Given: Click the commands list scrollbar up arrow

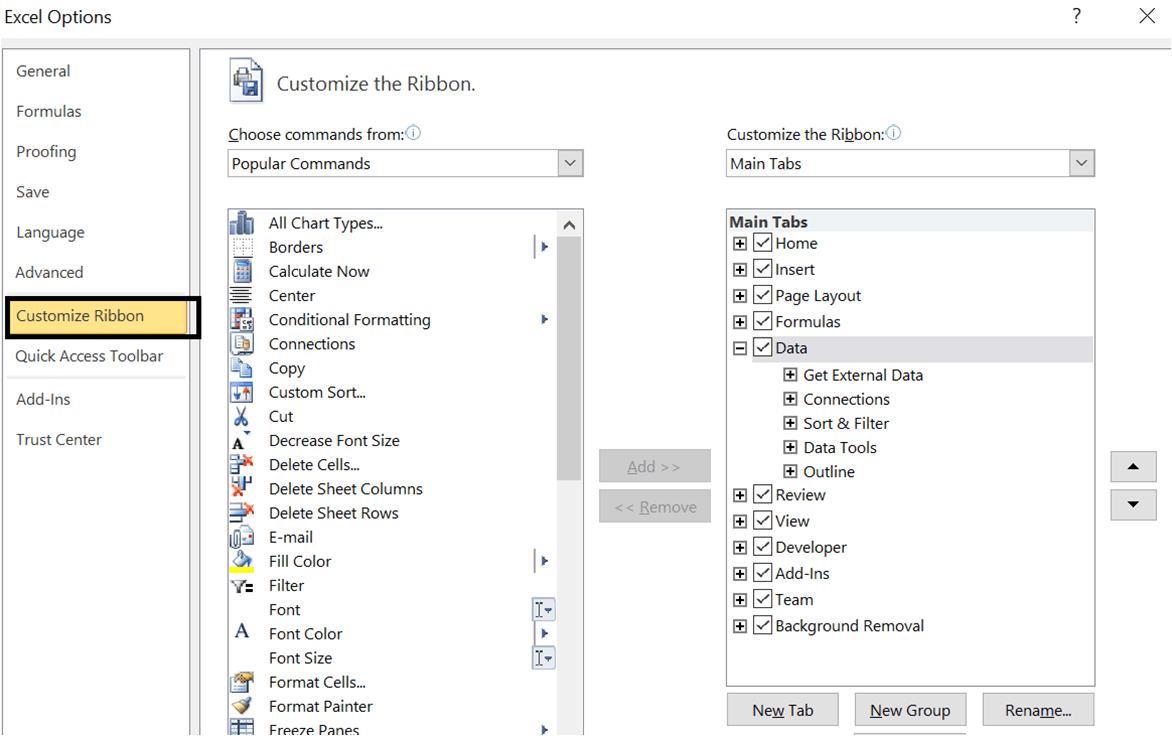Looking at the screenshot, I should 569,223.
